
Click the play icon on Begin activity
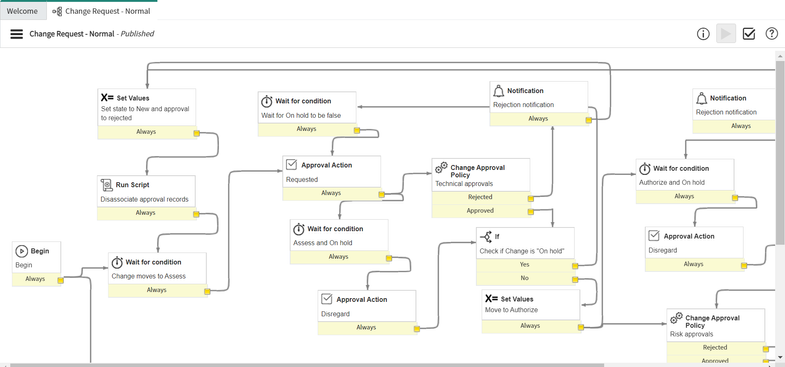click(x=22, y=251)
